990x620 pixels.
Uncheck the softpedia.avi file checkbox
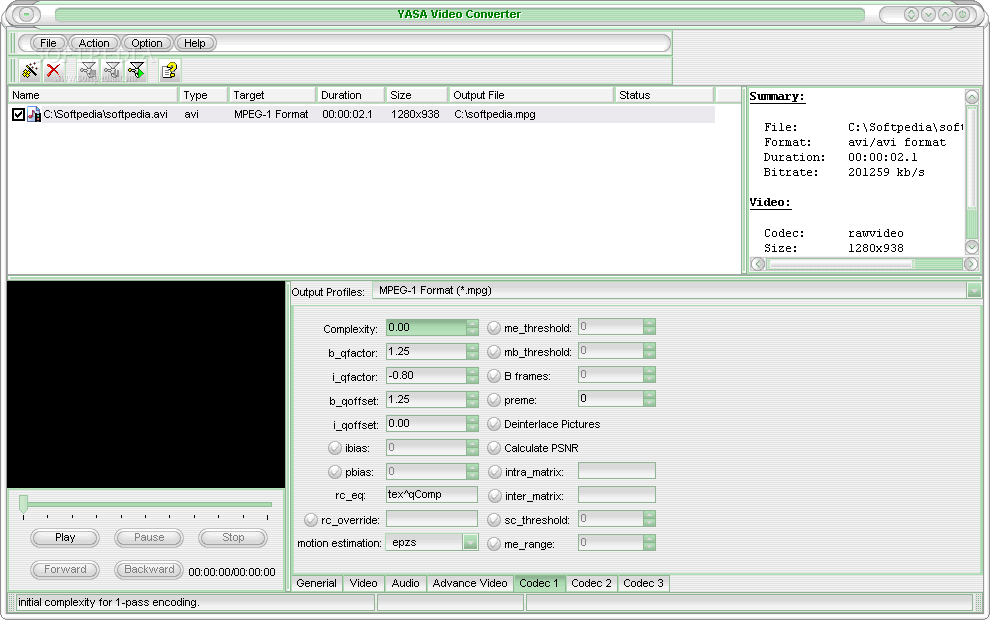pos(18,114)
